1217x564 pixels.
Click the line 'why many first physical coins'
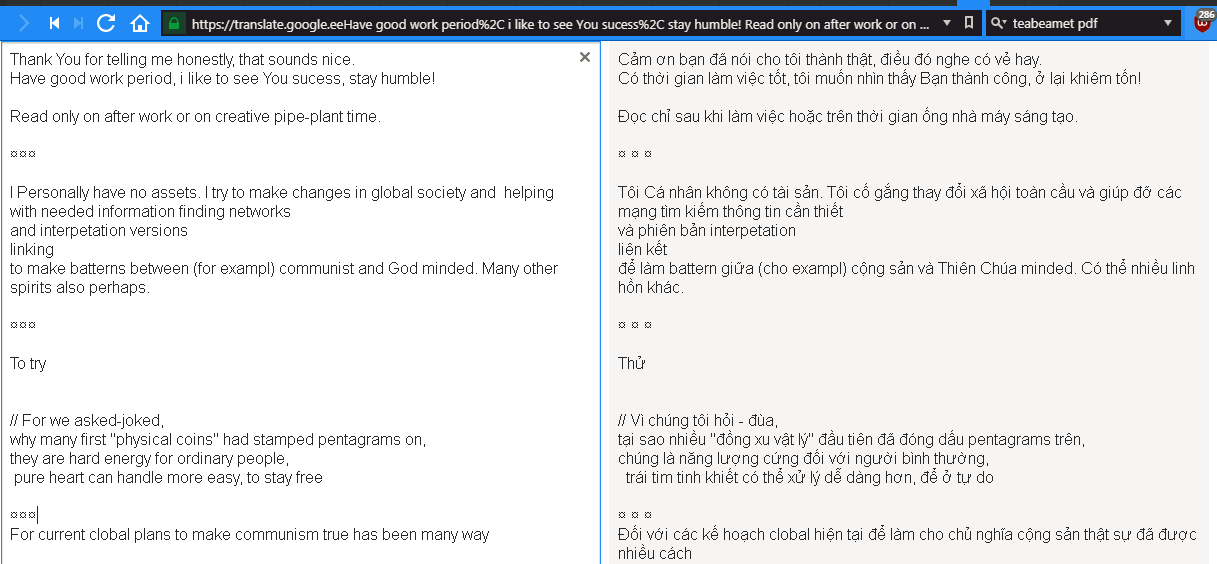[x=218, y=440]
